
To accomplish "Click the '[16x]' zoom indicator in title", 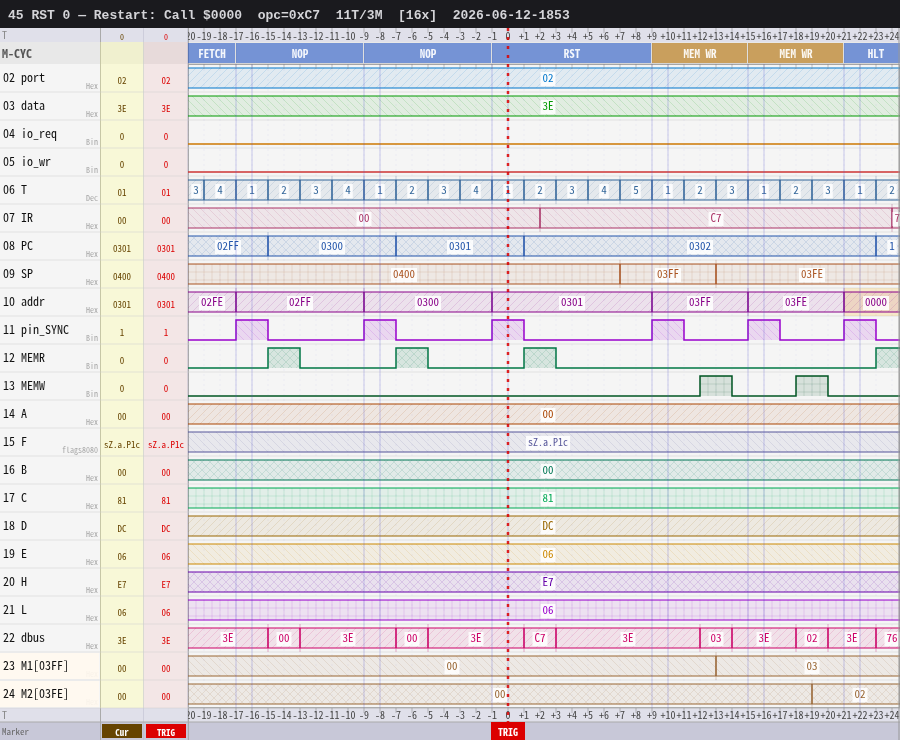I will (x=417, y=15).
